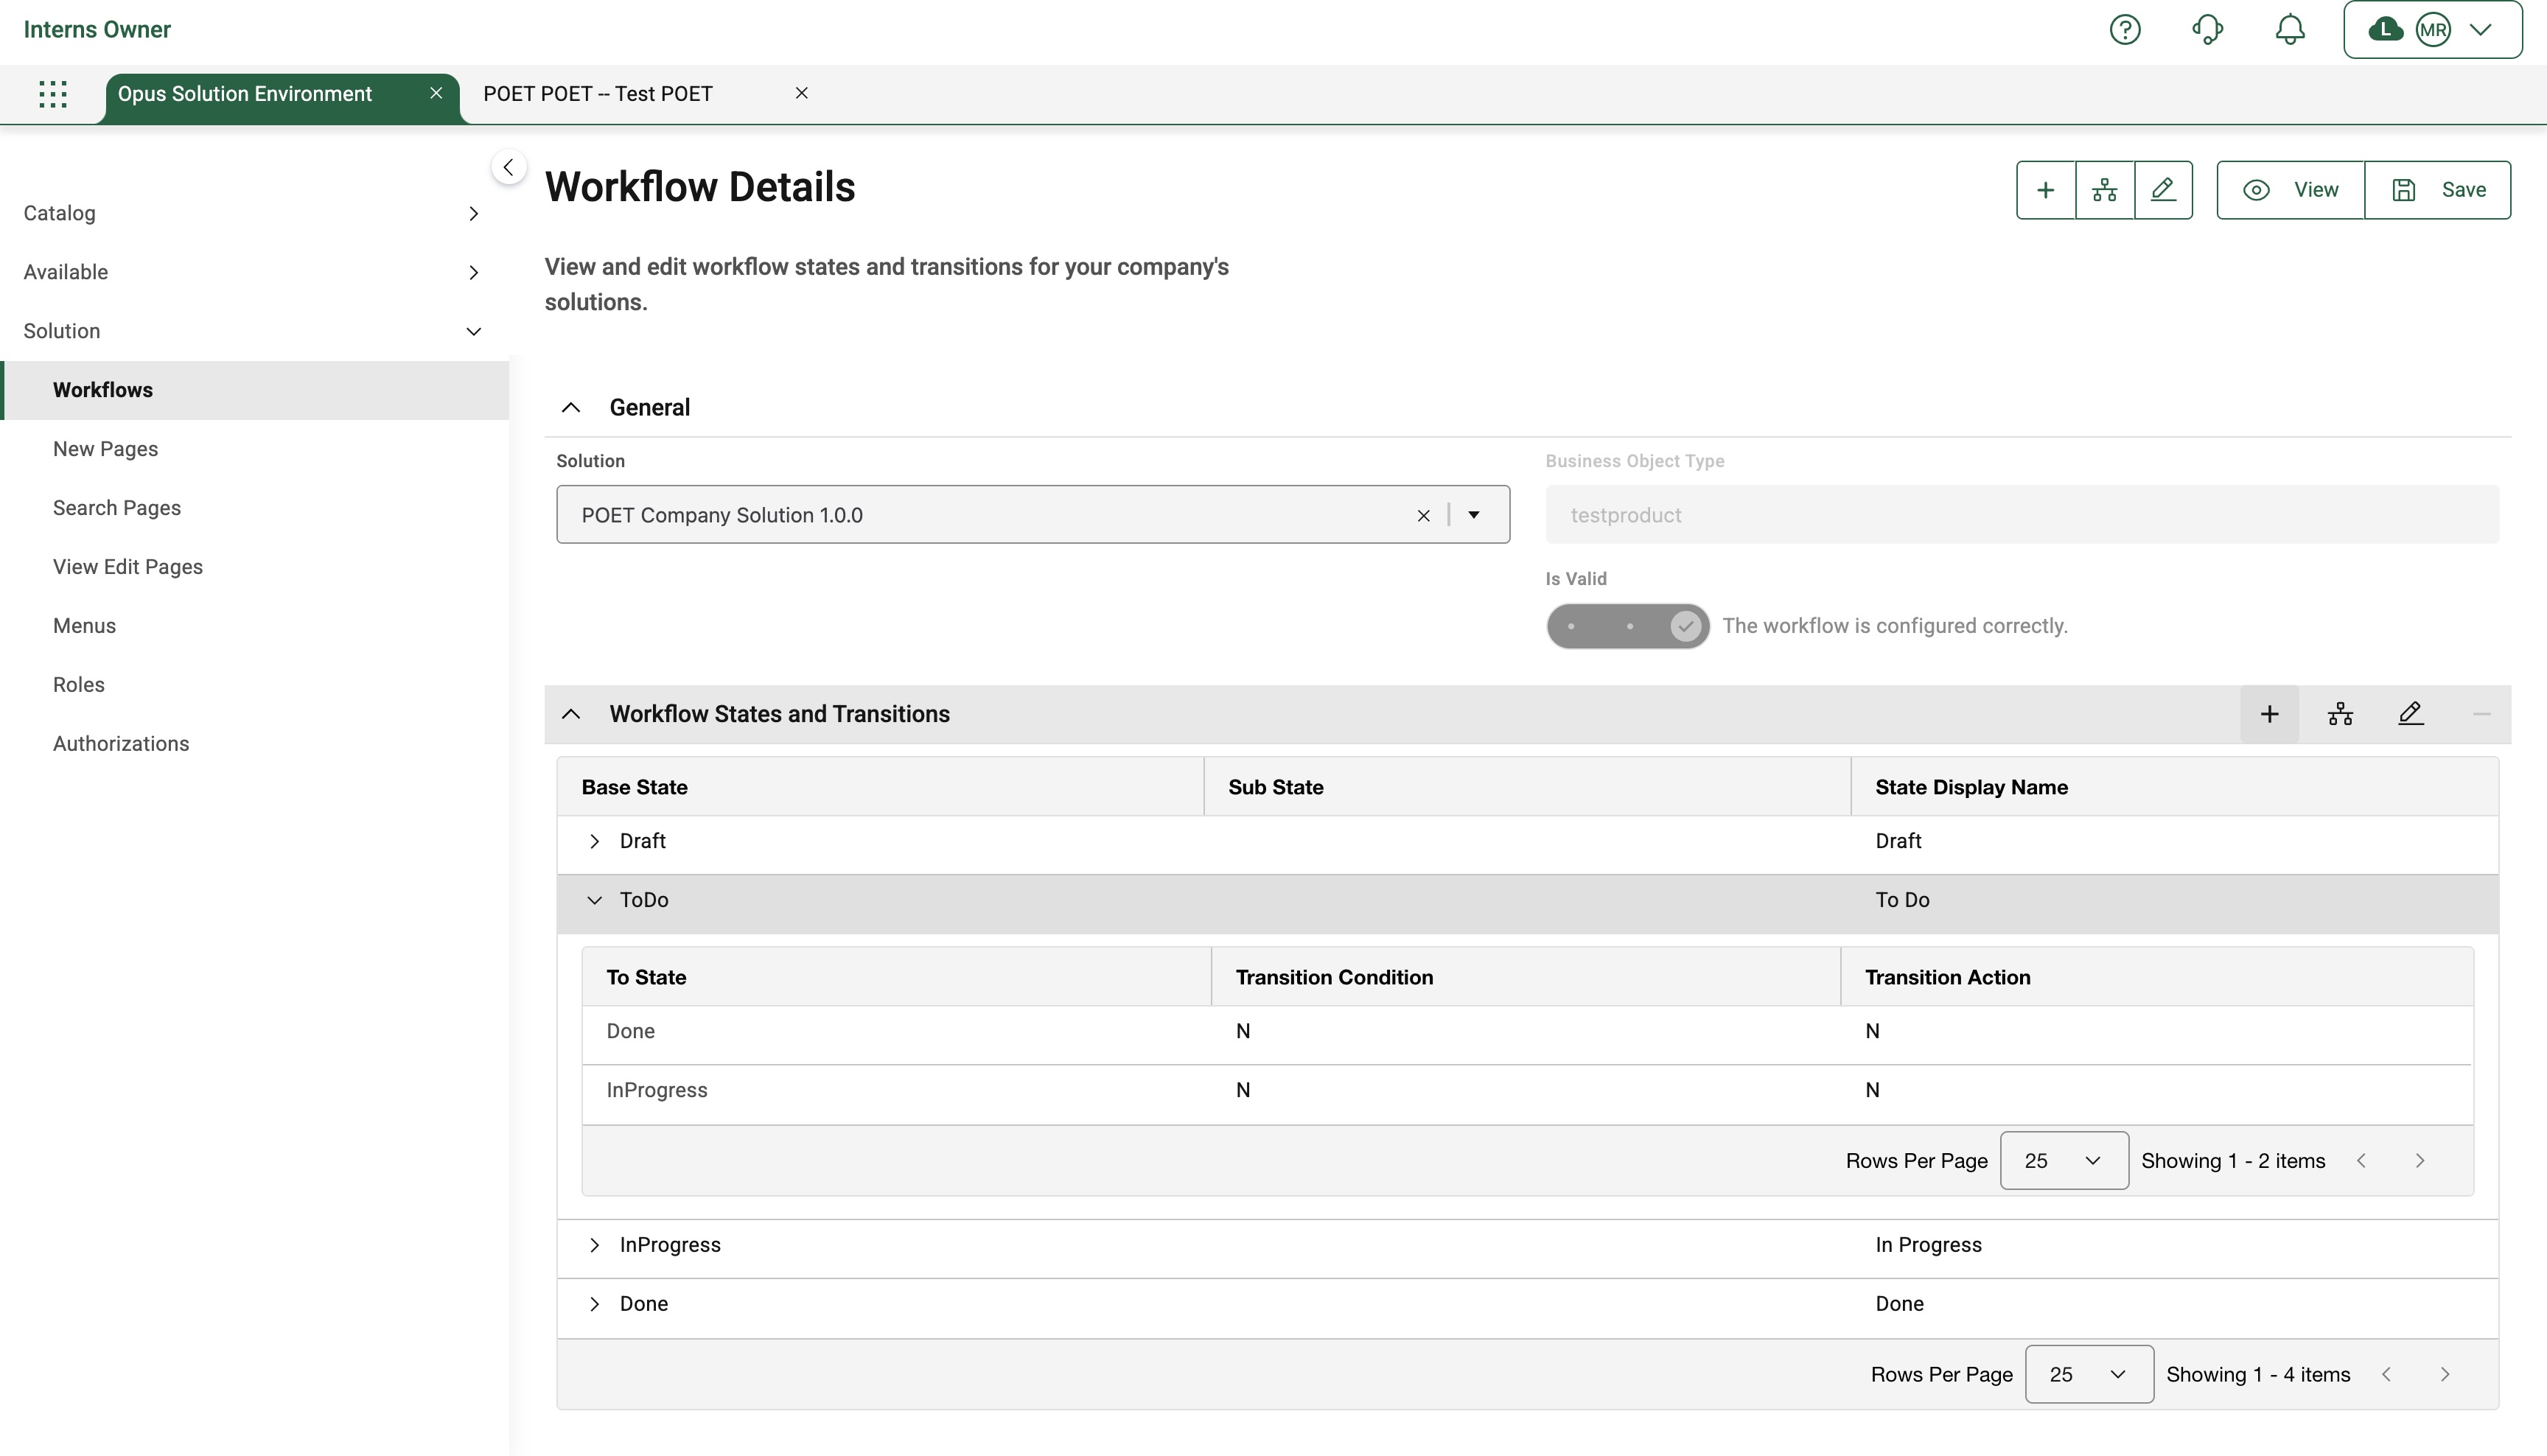
Task: Expand the InProgress base state row
Action: (595, 1246)
